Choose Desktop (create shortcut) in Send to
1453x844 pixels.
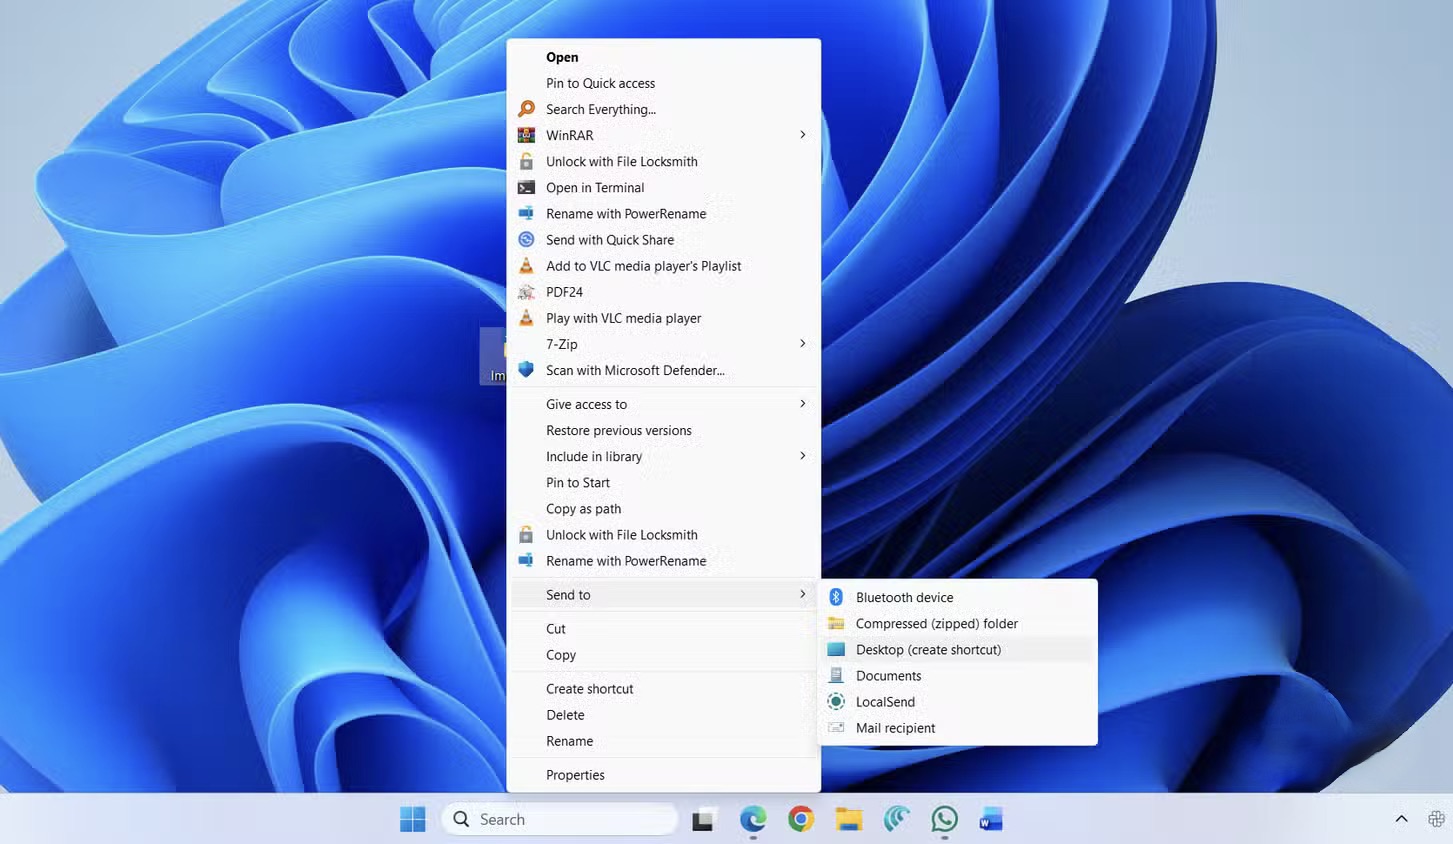[928, 649]
